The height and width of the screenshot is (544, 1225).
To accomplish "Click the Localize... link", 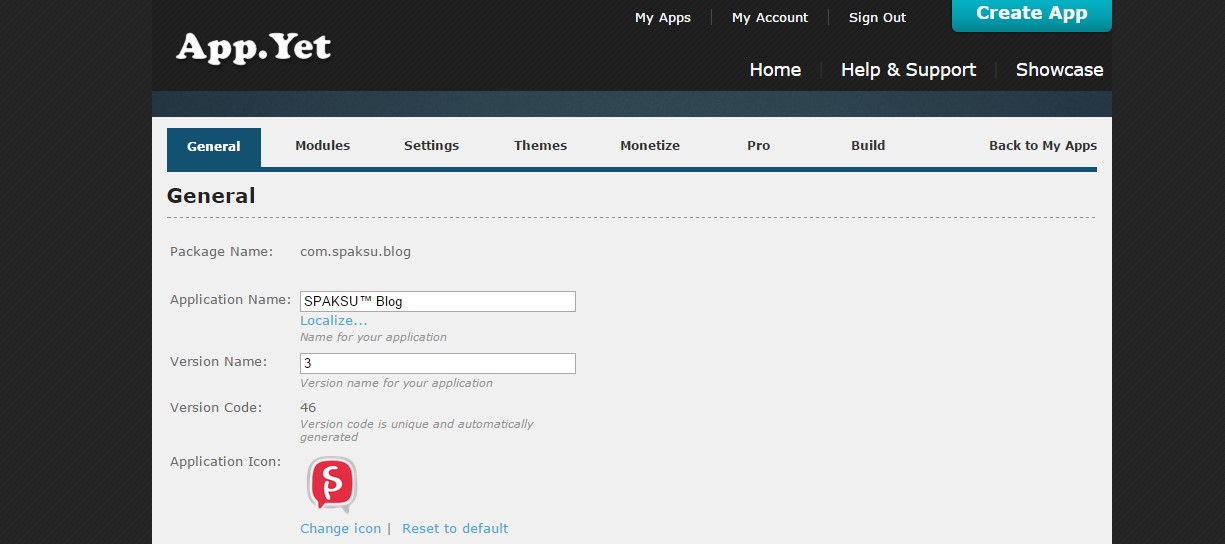I will (334, 320).
